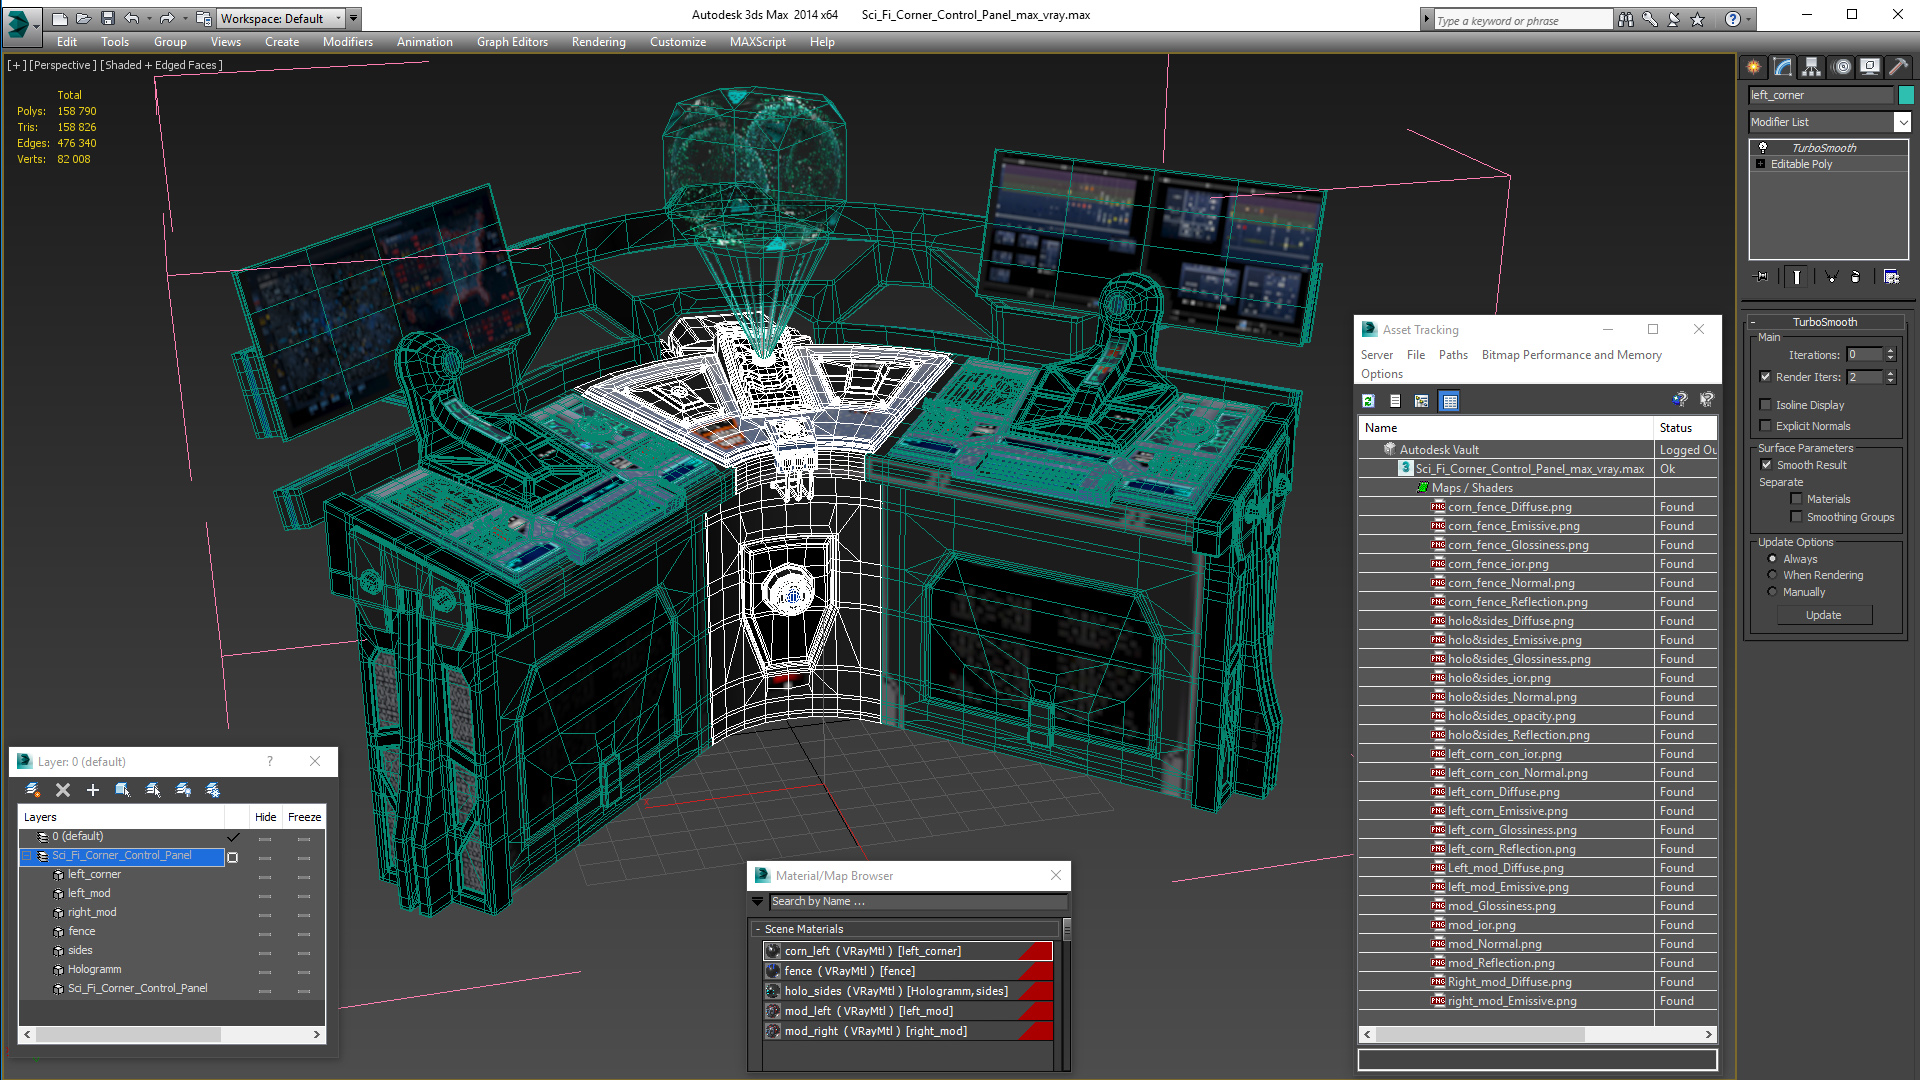
Task: Open the Graph Editors menu
Action: click(x=512, y=42)
